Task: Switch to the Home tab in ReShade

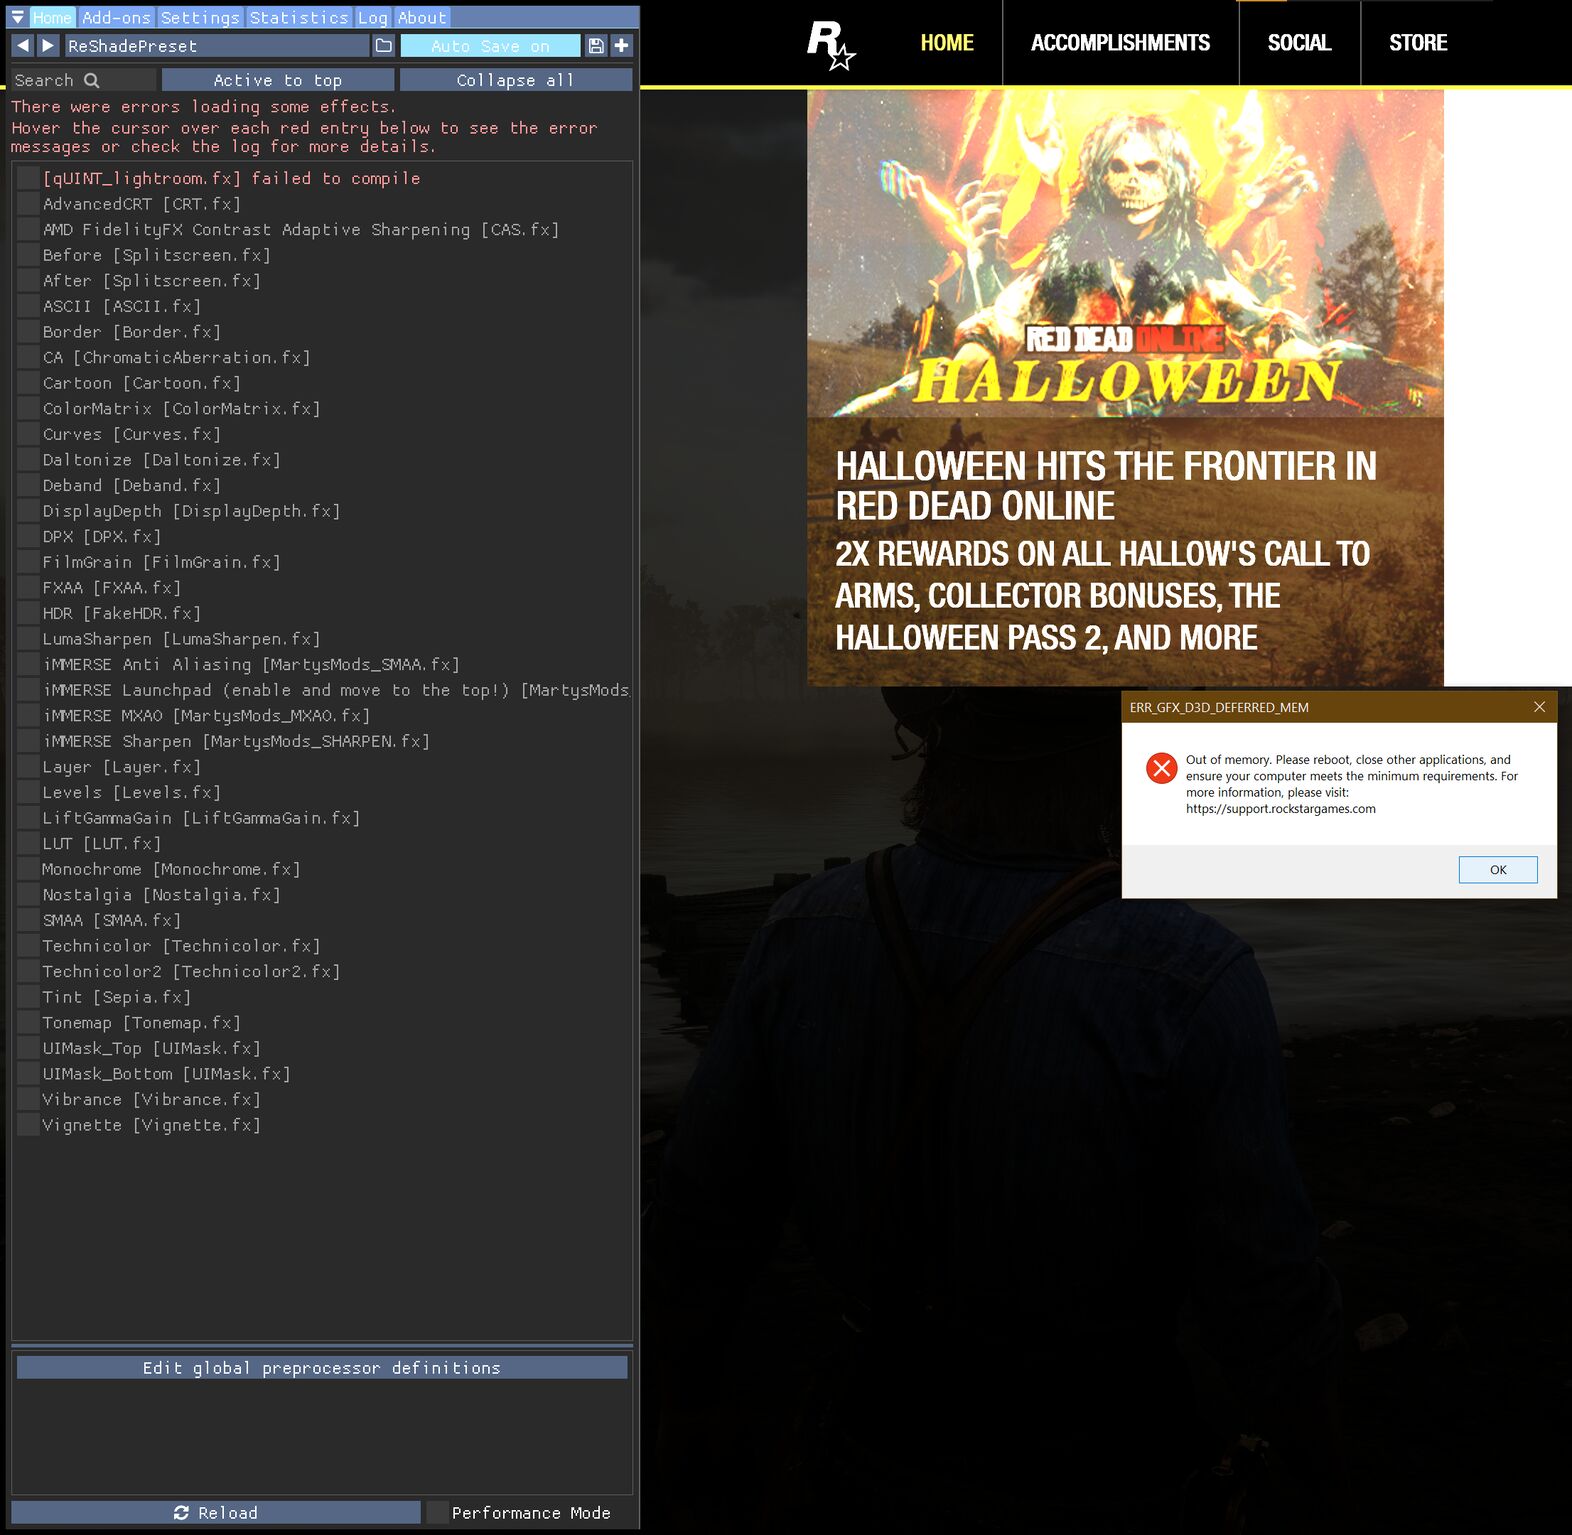Action: (x=52, y=17)
